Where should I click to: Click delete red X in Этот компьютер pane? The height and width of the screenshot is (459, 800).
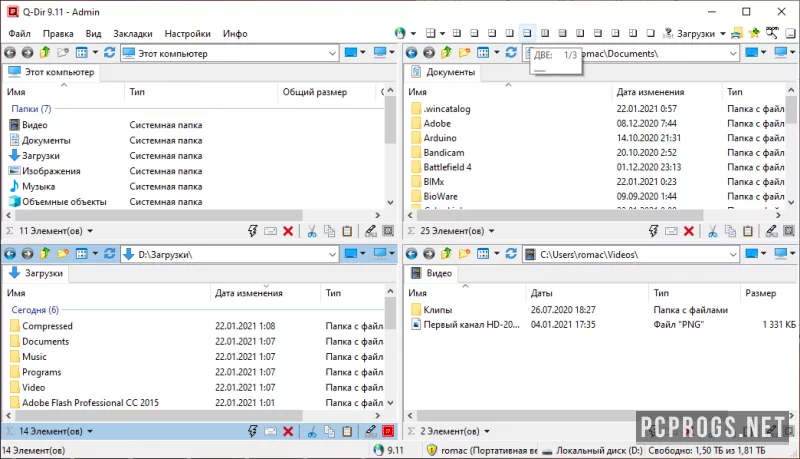[288, 231]
